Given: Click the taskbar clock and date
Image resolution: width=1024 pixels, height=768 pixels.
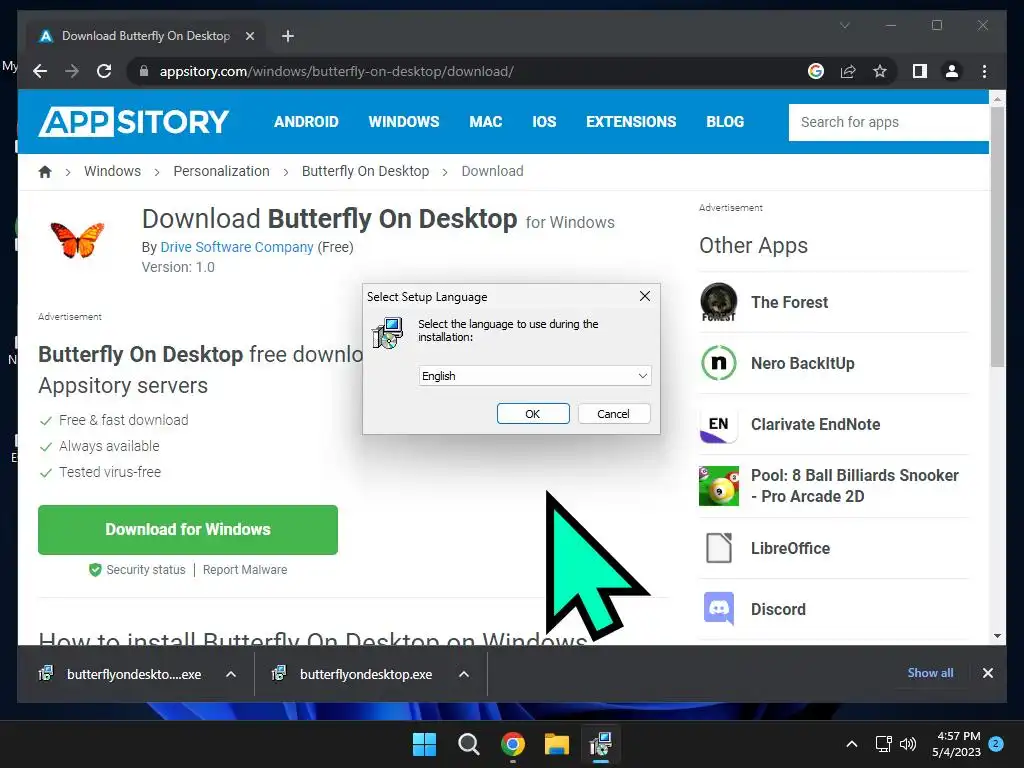Looking at the screenshot, I should tap(956, 744).
